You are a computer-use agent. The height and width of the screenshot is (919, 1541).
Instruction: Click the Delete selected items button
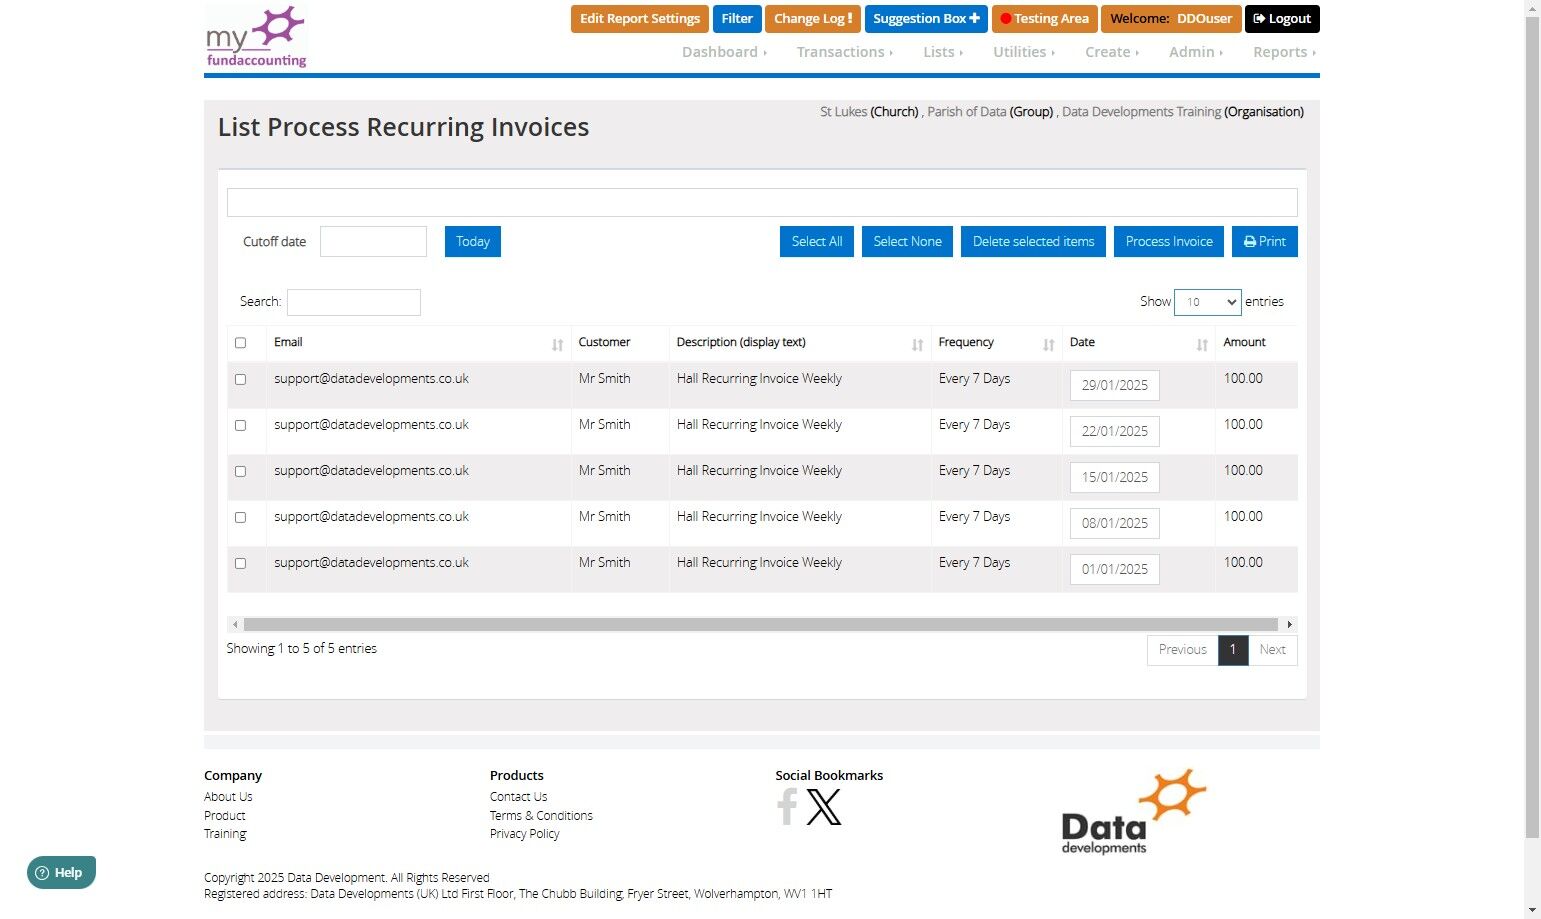tap(1033, 241)
